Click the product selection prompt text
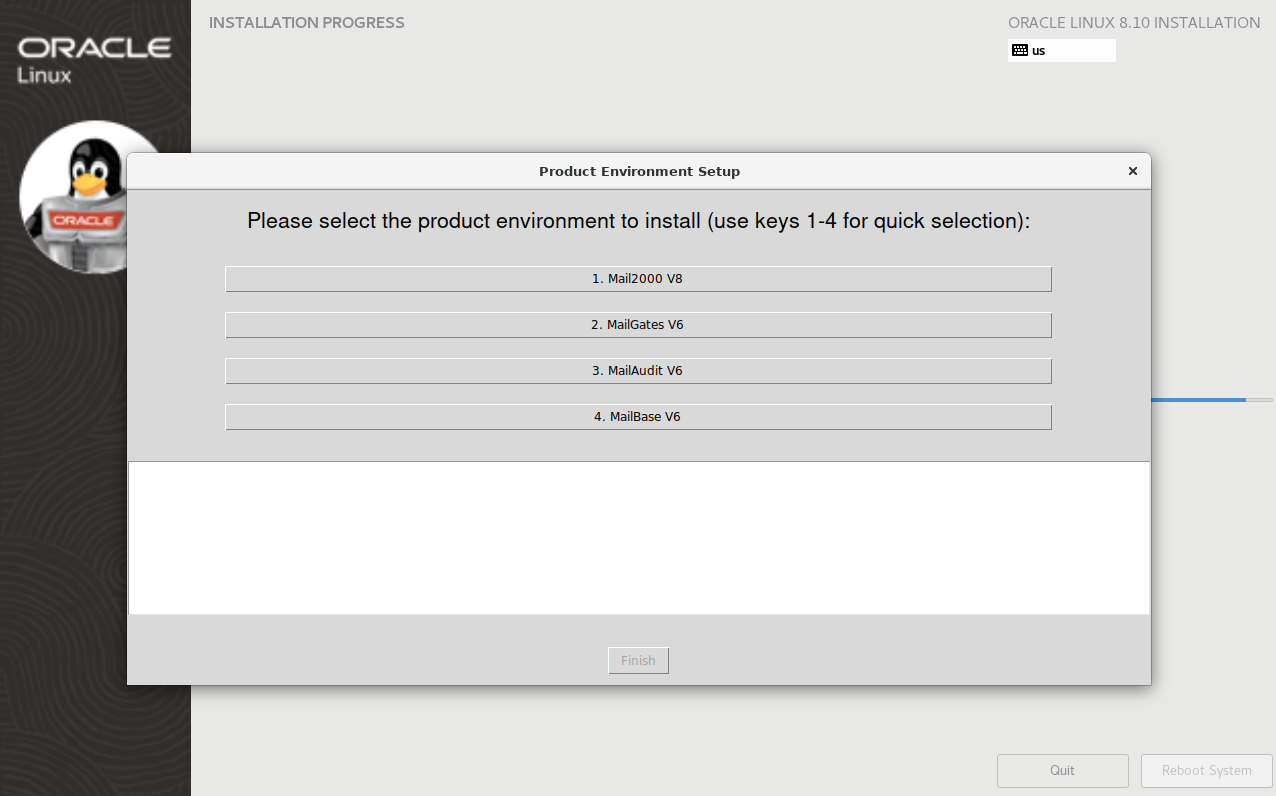The height and width of the screenshot is (796, 1276). (x=638, y=220)
